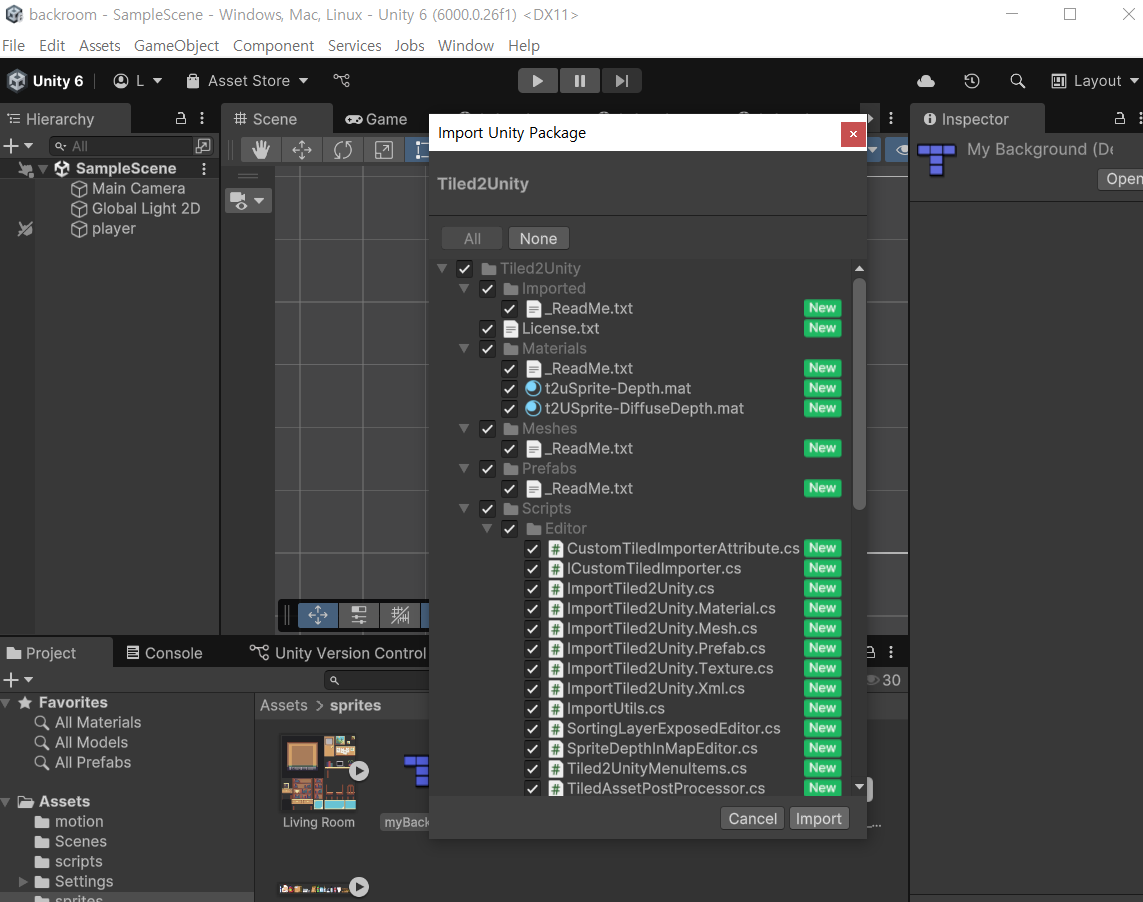This screenshot has height=902, width=1143.
Task: Uncheck the Tiled2Unity root folder checkbox
Action: tap(464, 268)
